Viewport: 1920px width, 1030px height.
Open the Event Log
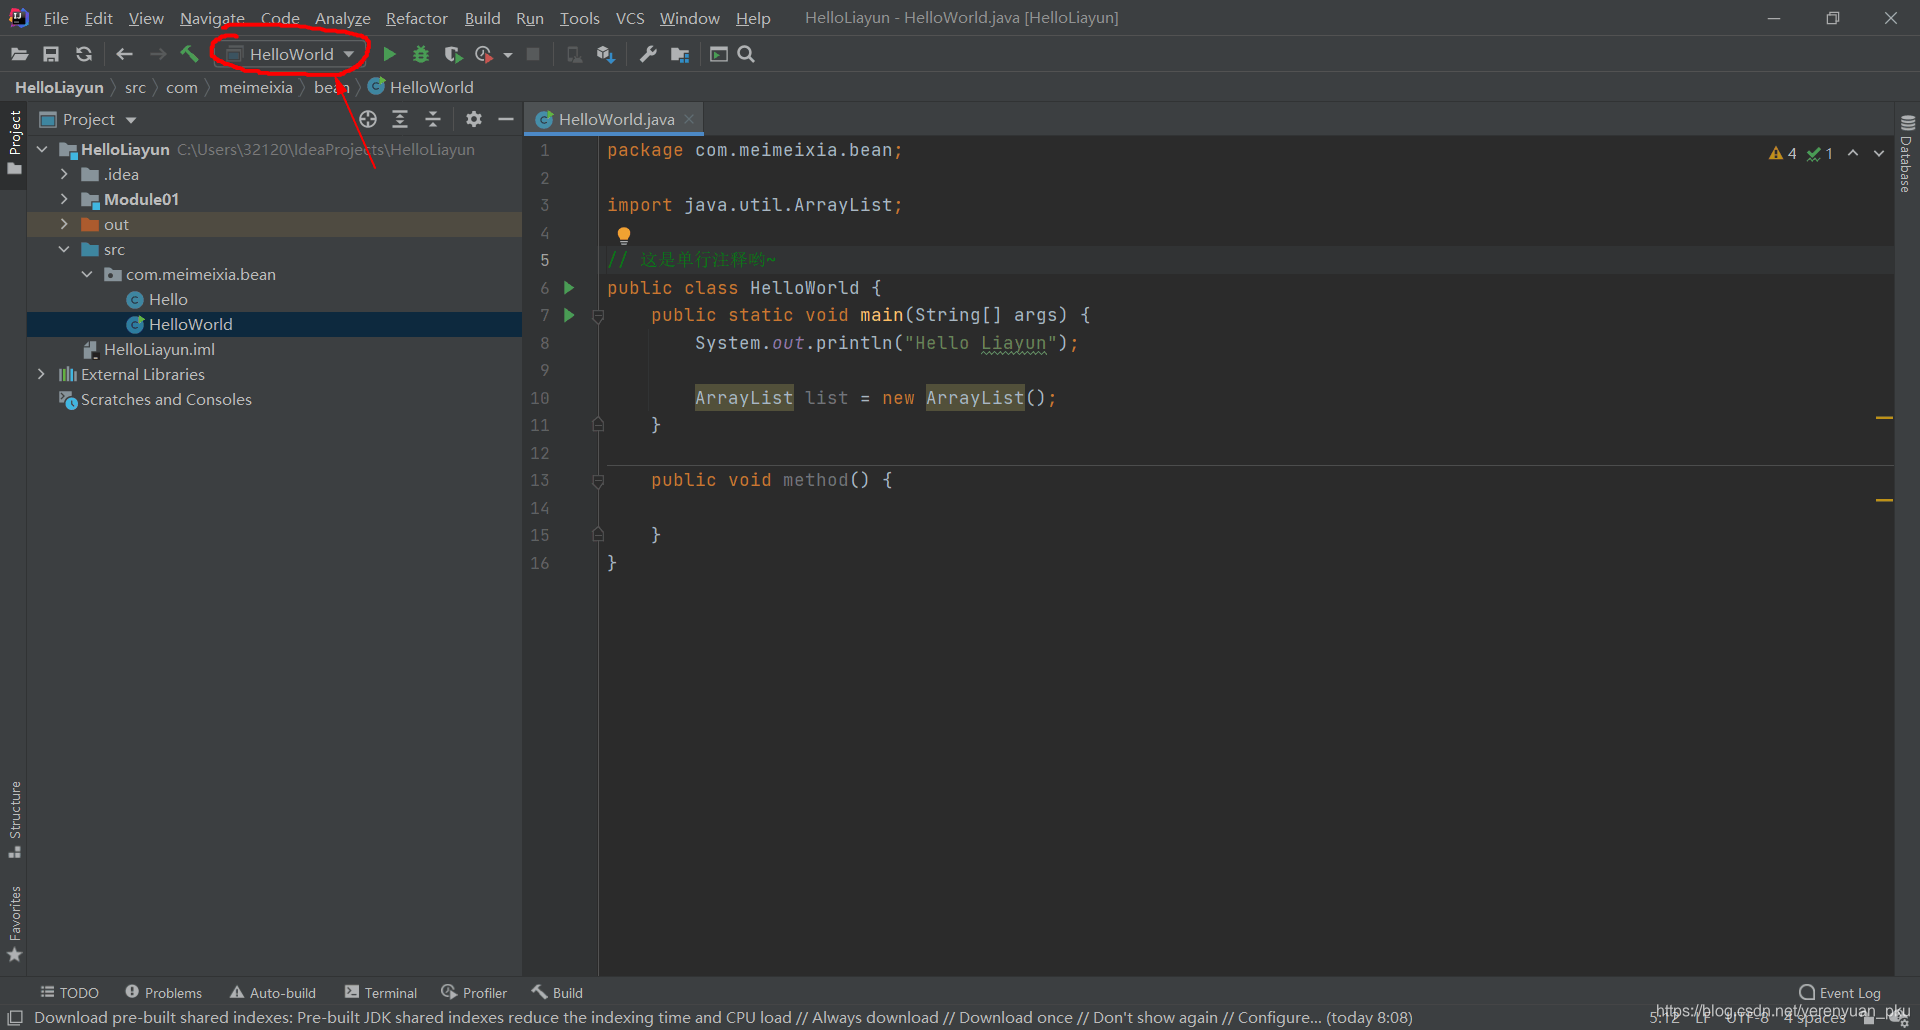pos(1840,992)
